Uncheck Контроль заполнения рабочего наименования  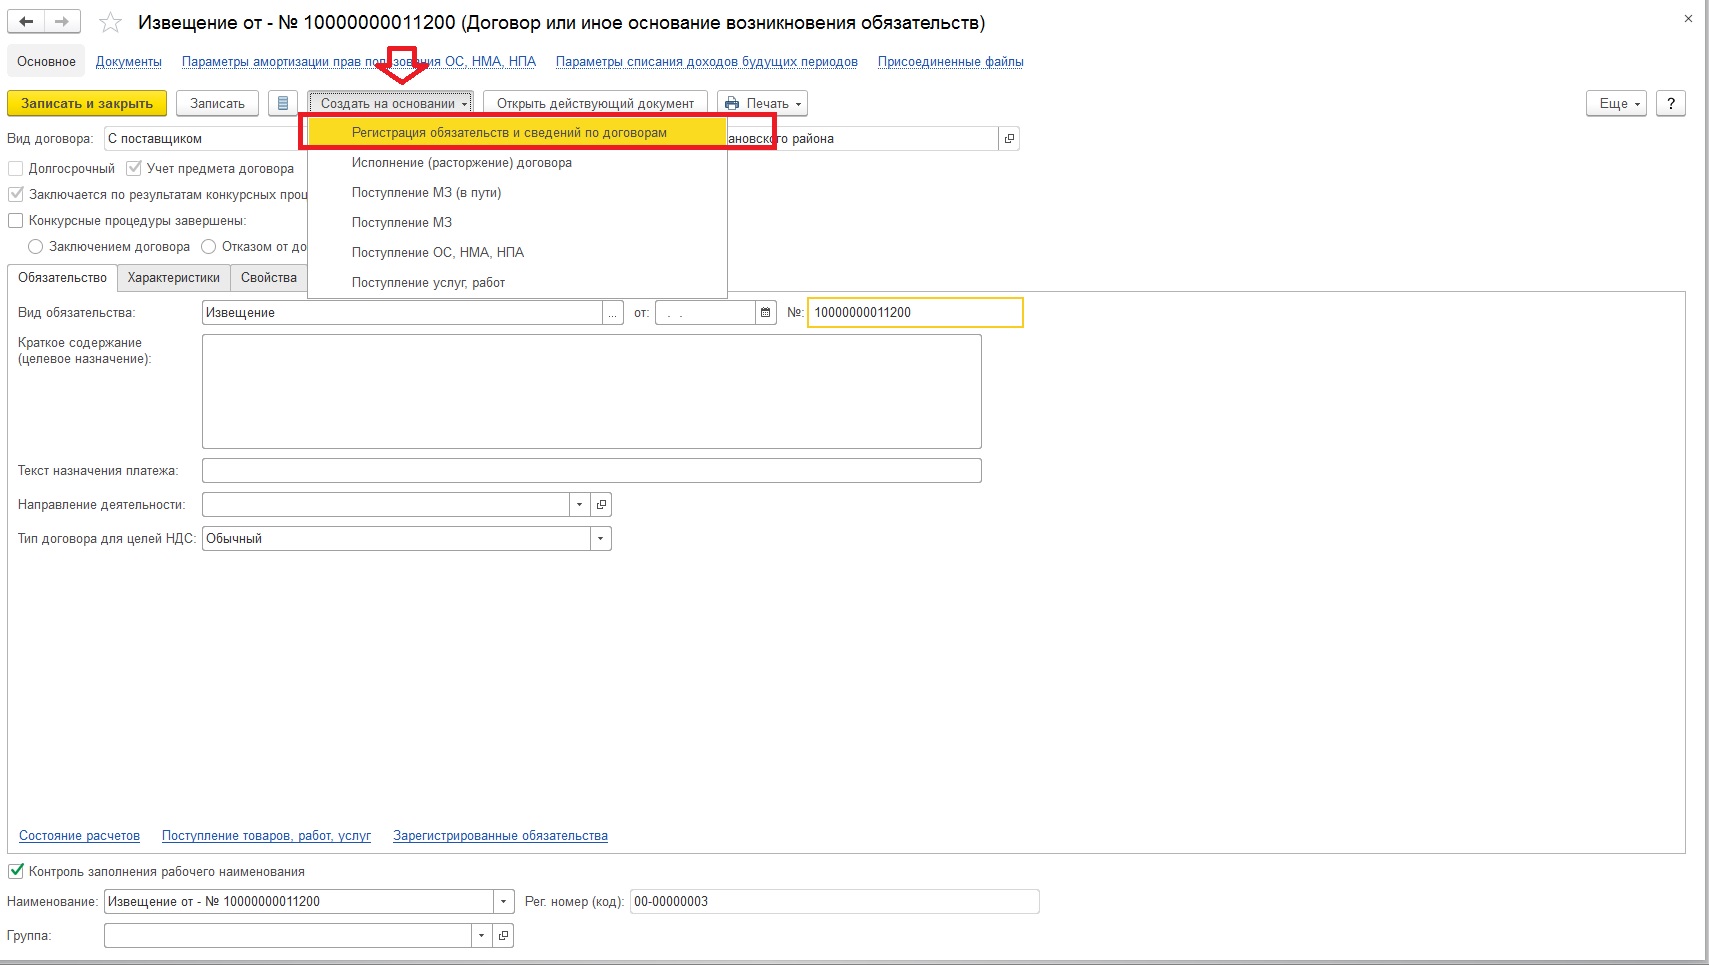click(15, 871)
